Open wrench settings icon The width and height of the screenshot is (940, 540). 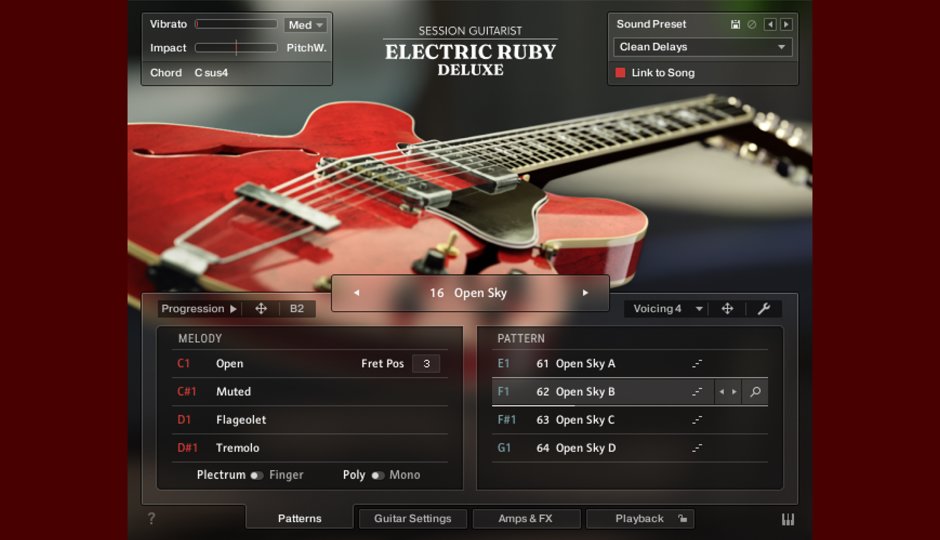[x=764, y=309]
